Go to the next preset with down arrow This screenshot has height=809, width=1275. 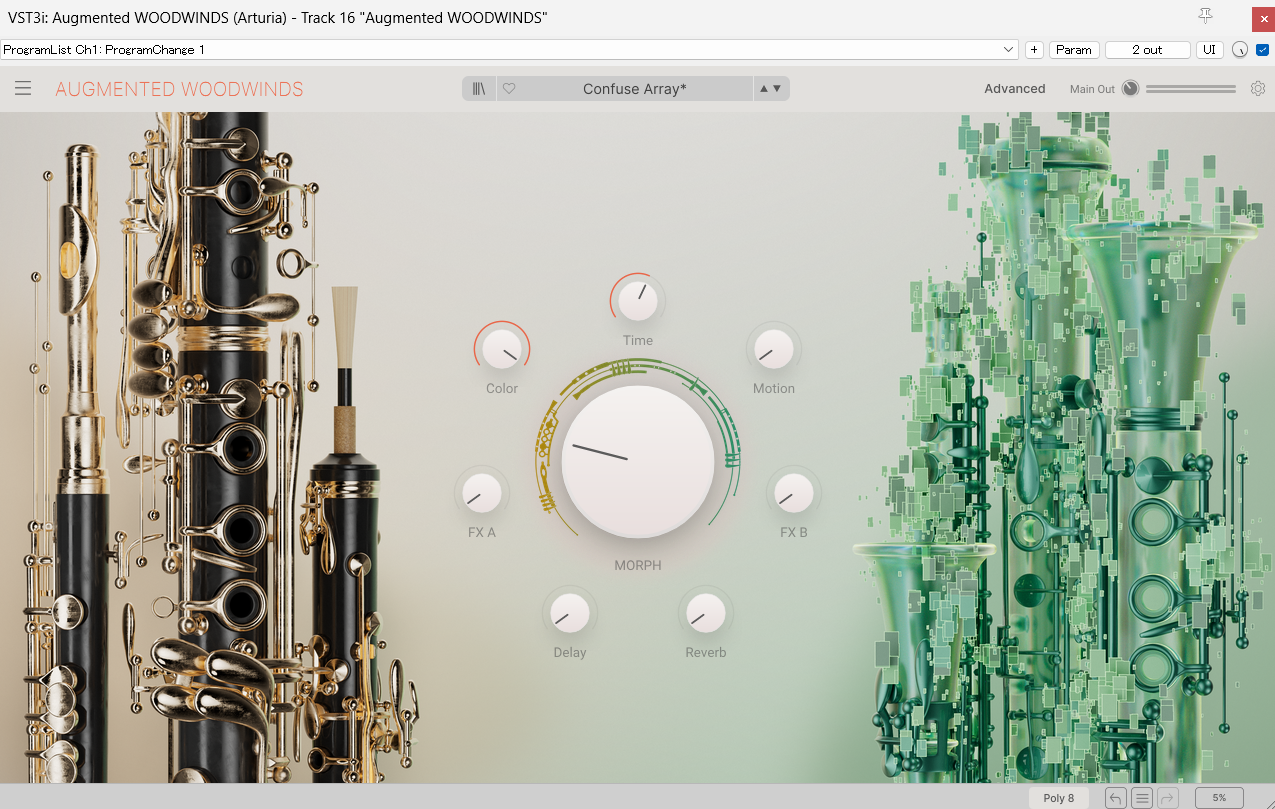777,89
